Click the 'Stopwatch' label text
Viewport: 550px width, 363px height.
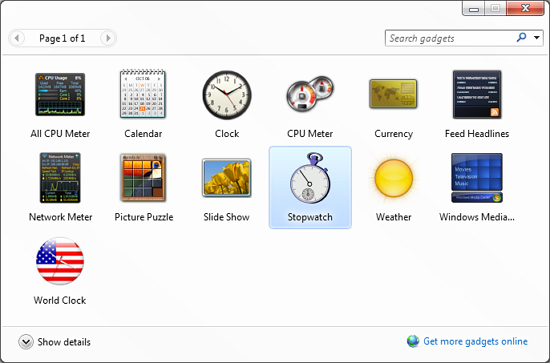[310, 217]
